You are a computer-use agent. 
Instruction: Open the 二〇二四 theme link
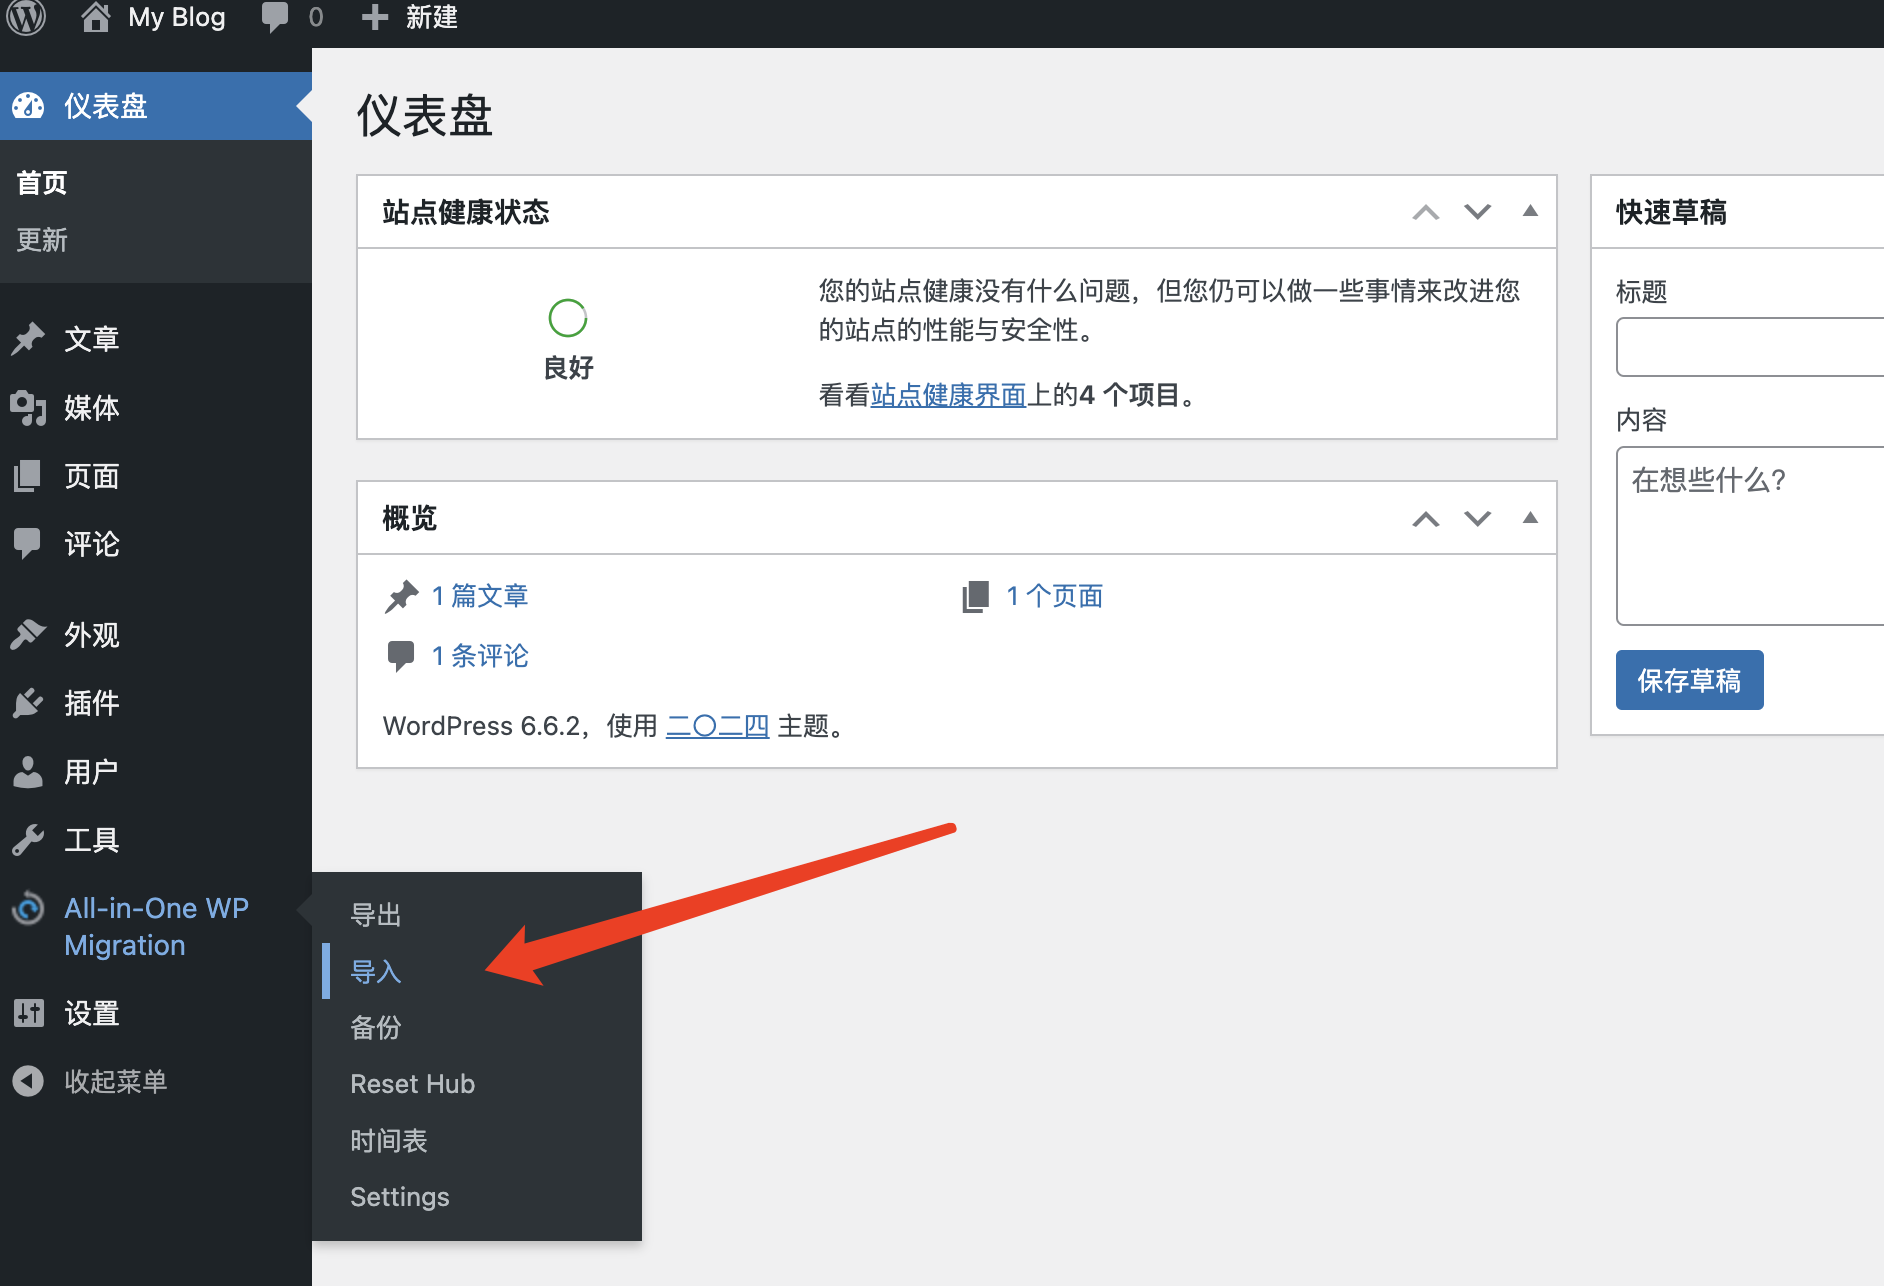(717, 726)
